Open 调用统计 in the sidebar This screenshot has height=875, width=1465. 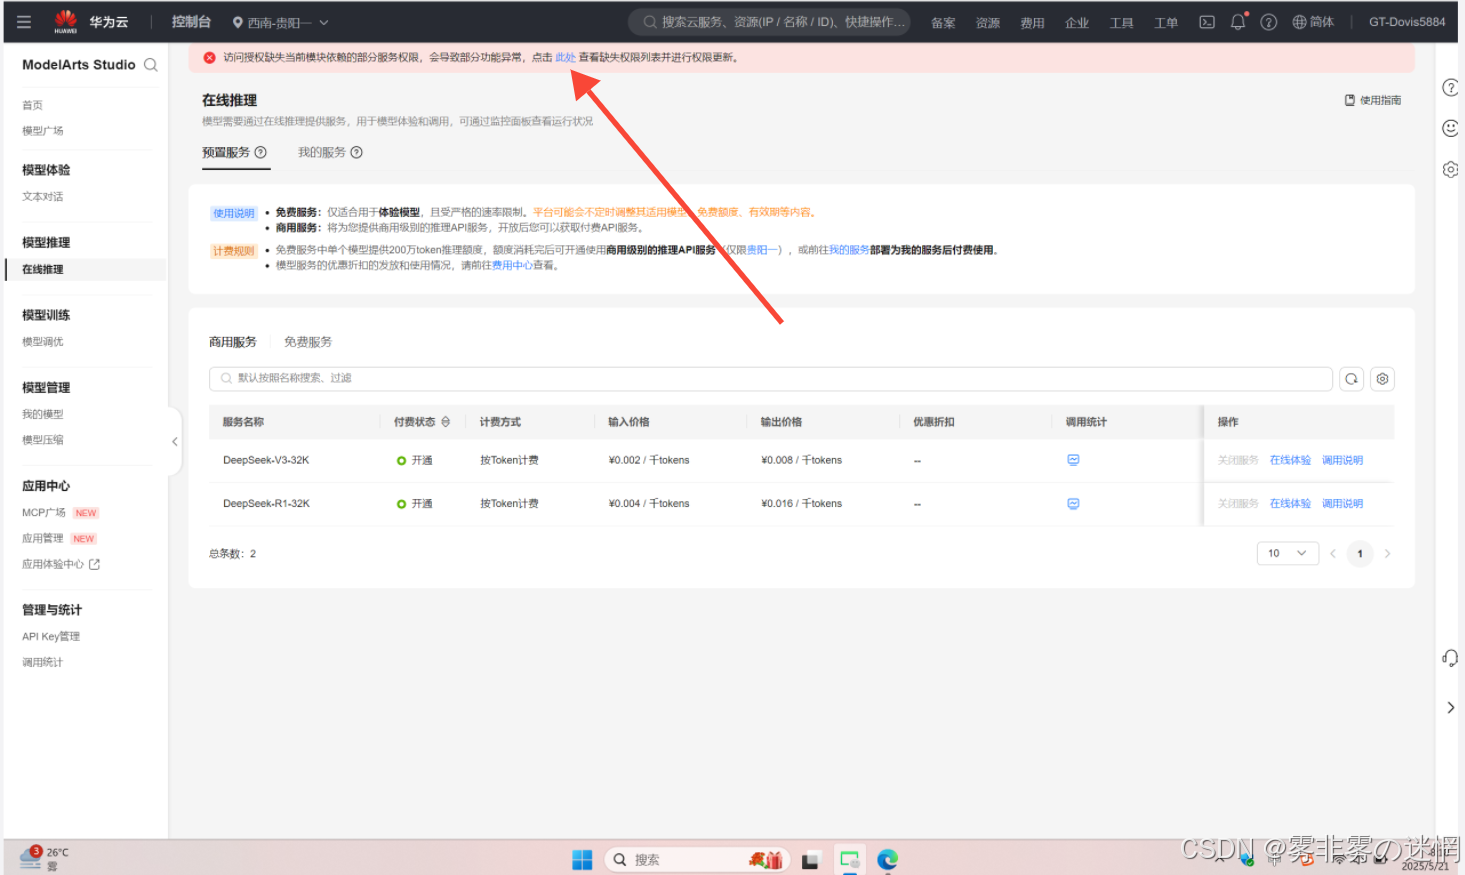[43, 663]
